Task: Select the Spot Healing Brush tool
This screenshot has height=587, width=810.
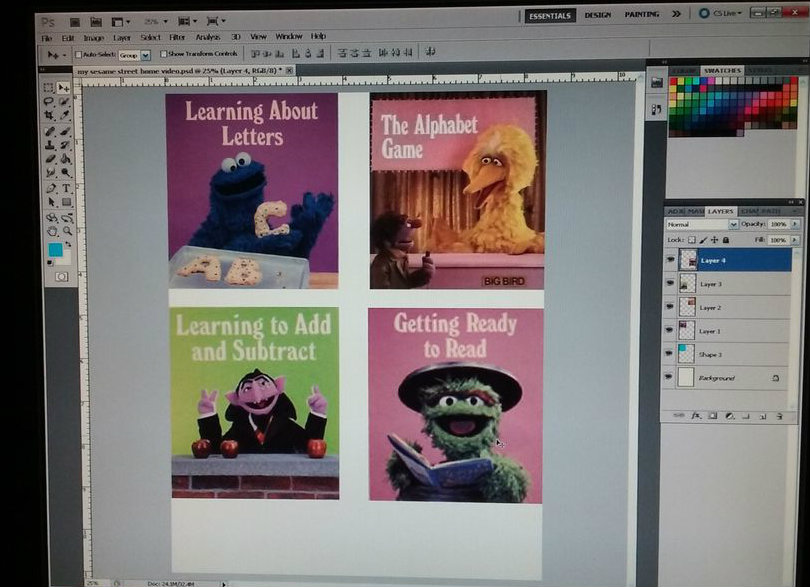Action: click(50, 132)
